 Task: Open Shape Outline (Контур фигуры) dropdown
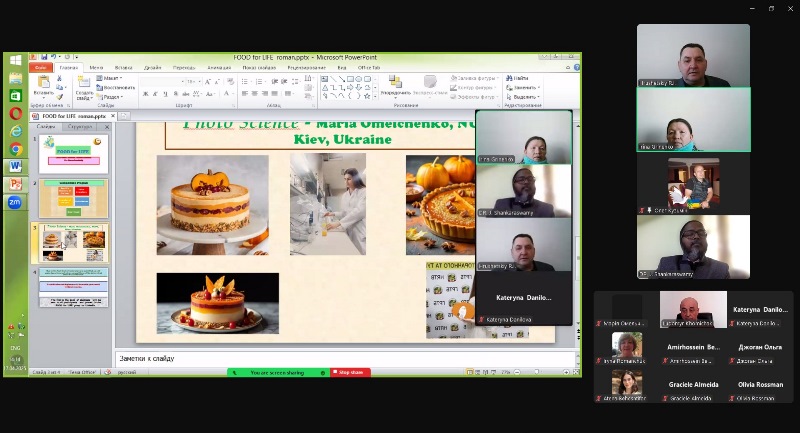[473, 88]
